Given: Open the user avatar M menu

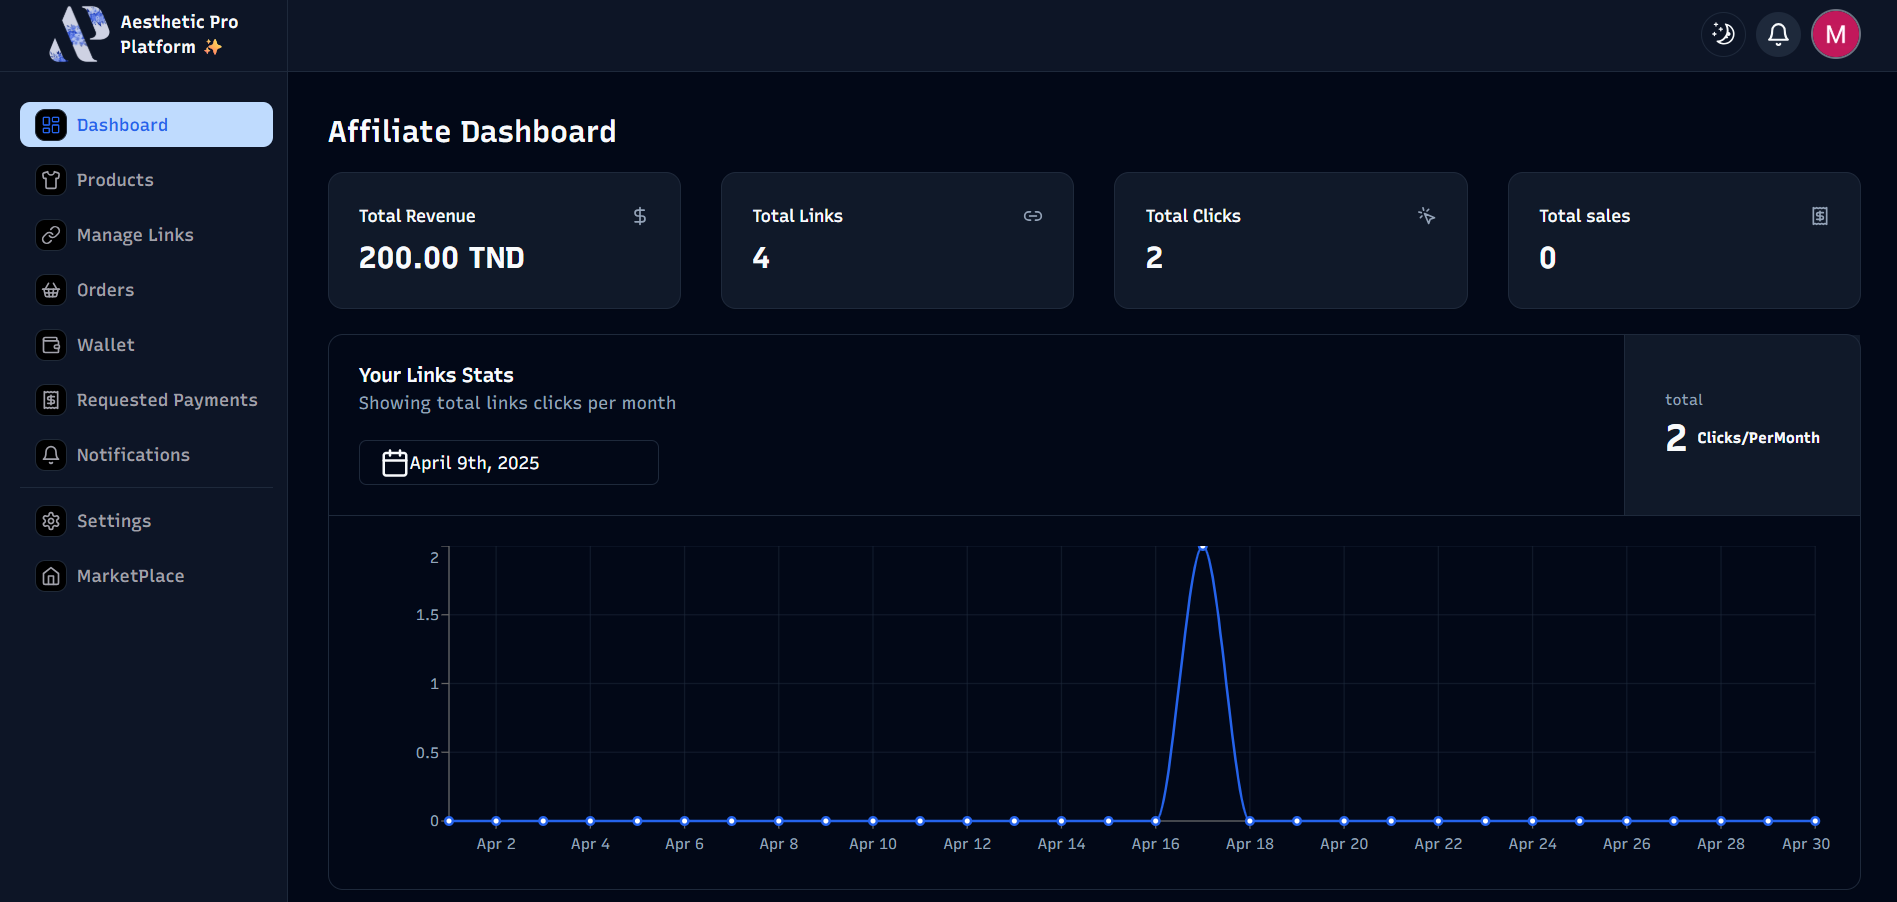Looking at the screenshot, I should (1835, 34).
